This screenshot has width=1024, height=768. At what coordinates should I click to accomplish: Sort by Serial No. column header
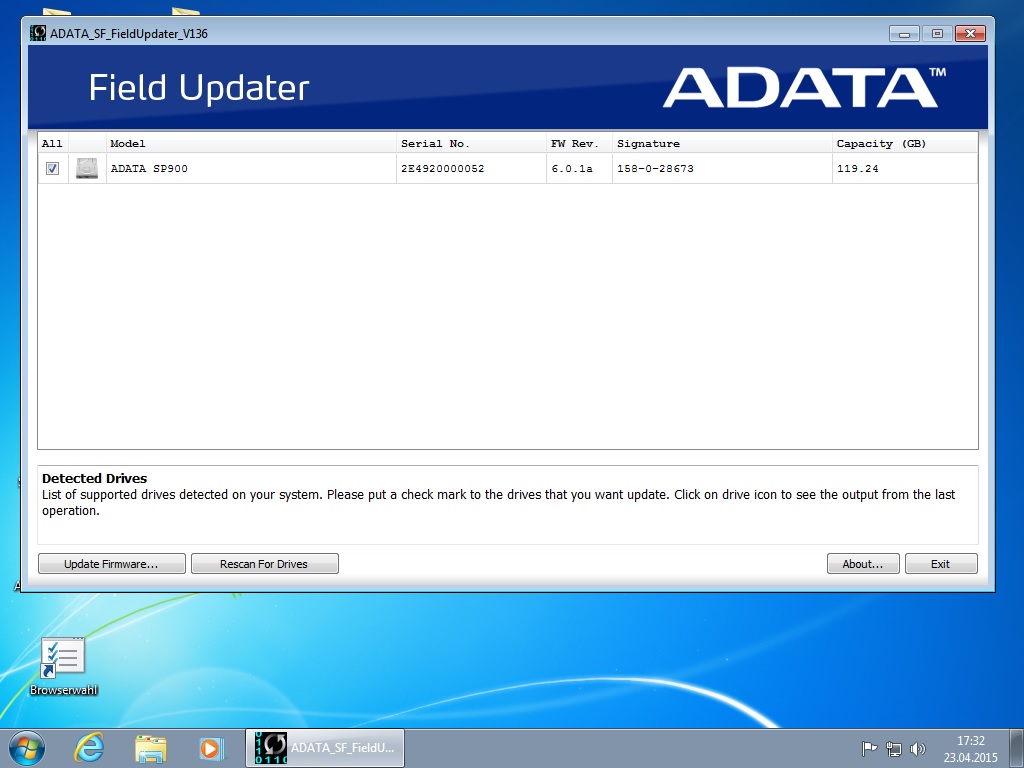[472, 144]
